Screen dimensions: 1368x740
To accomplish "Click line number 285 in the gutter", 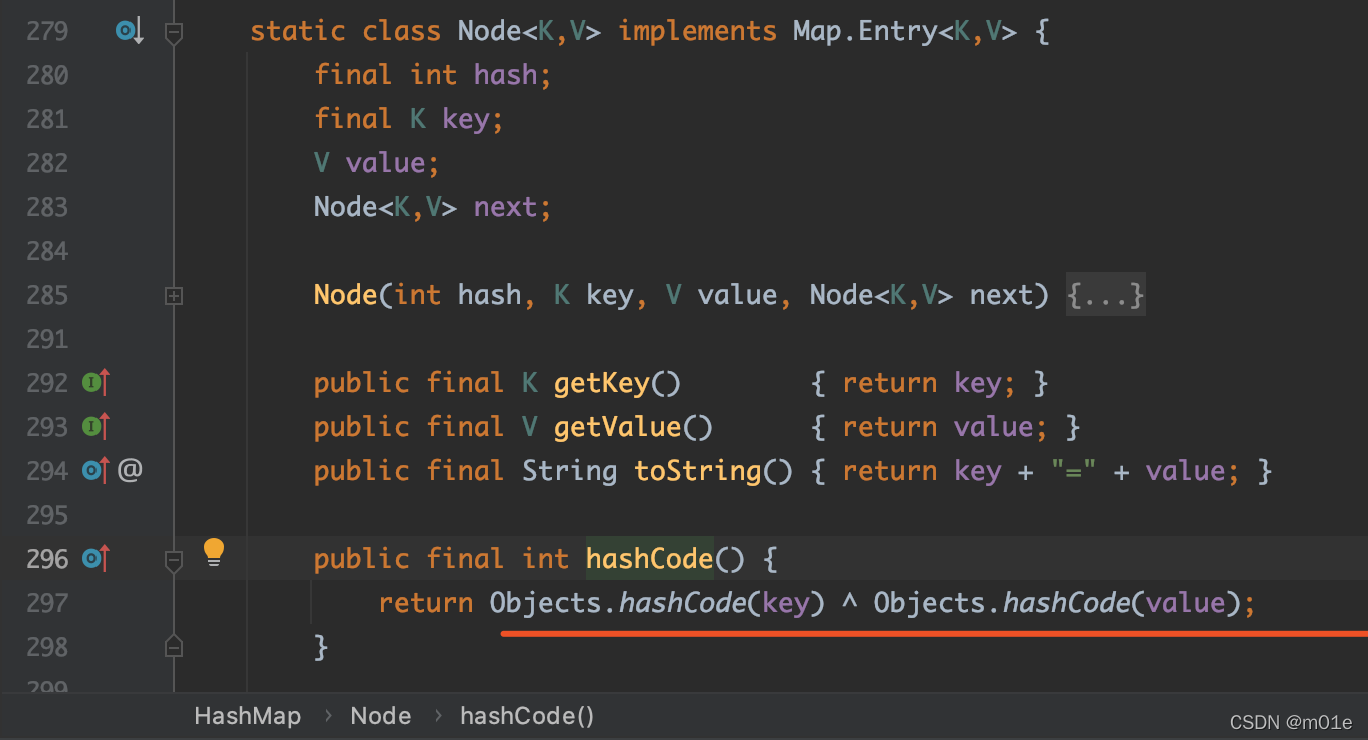I will (x=47, y=295).
